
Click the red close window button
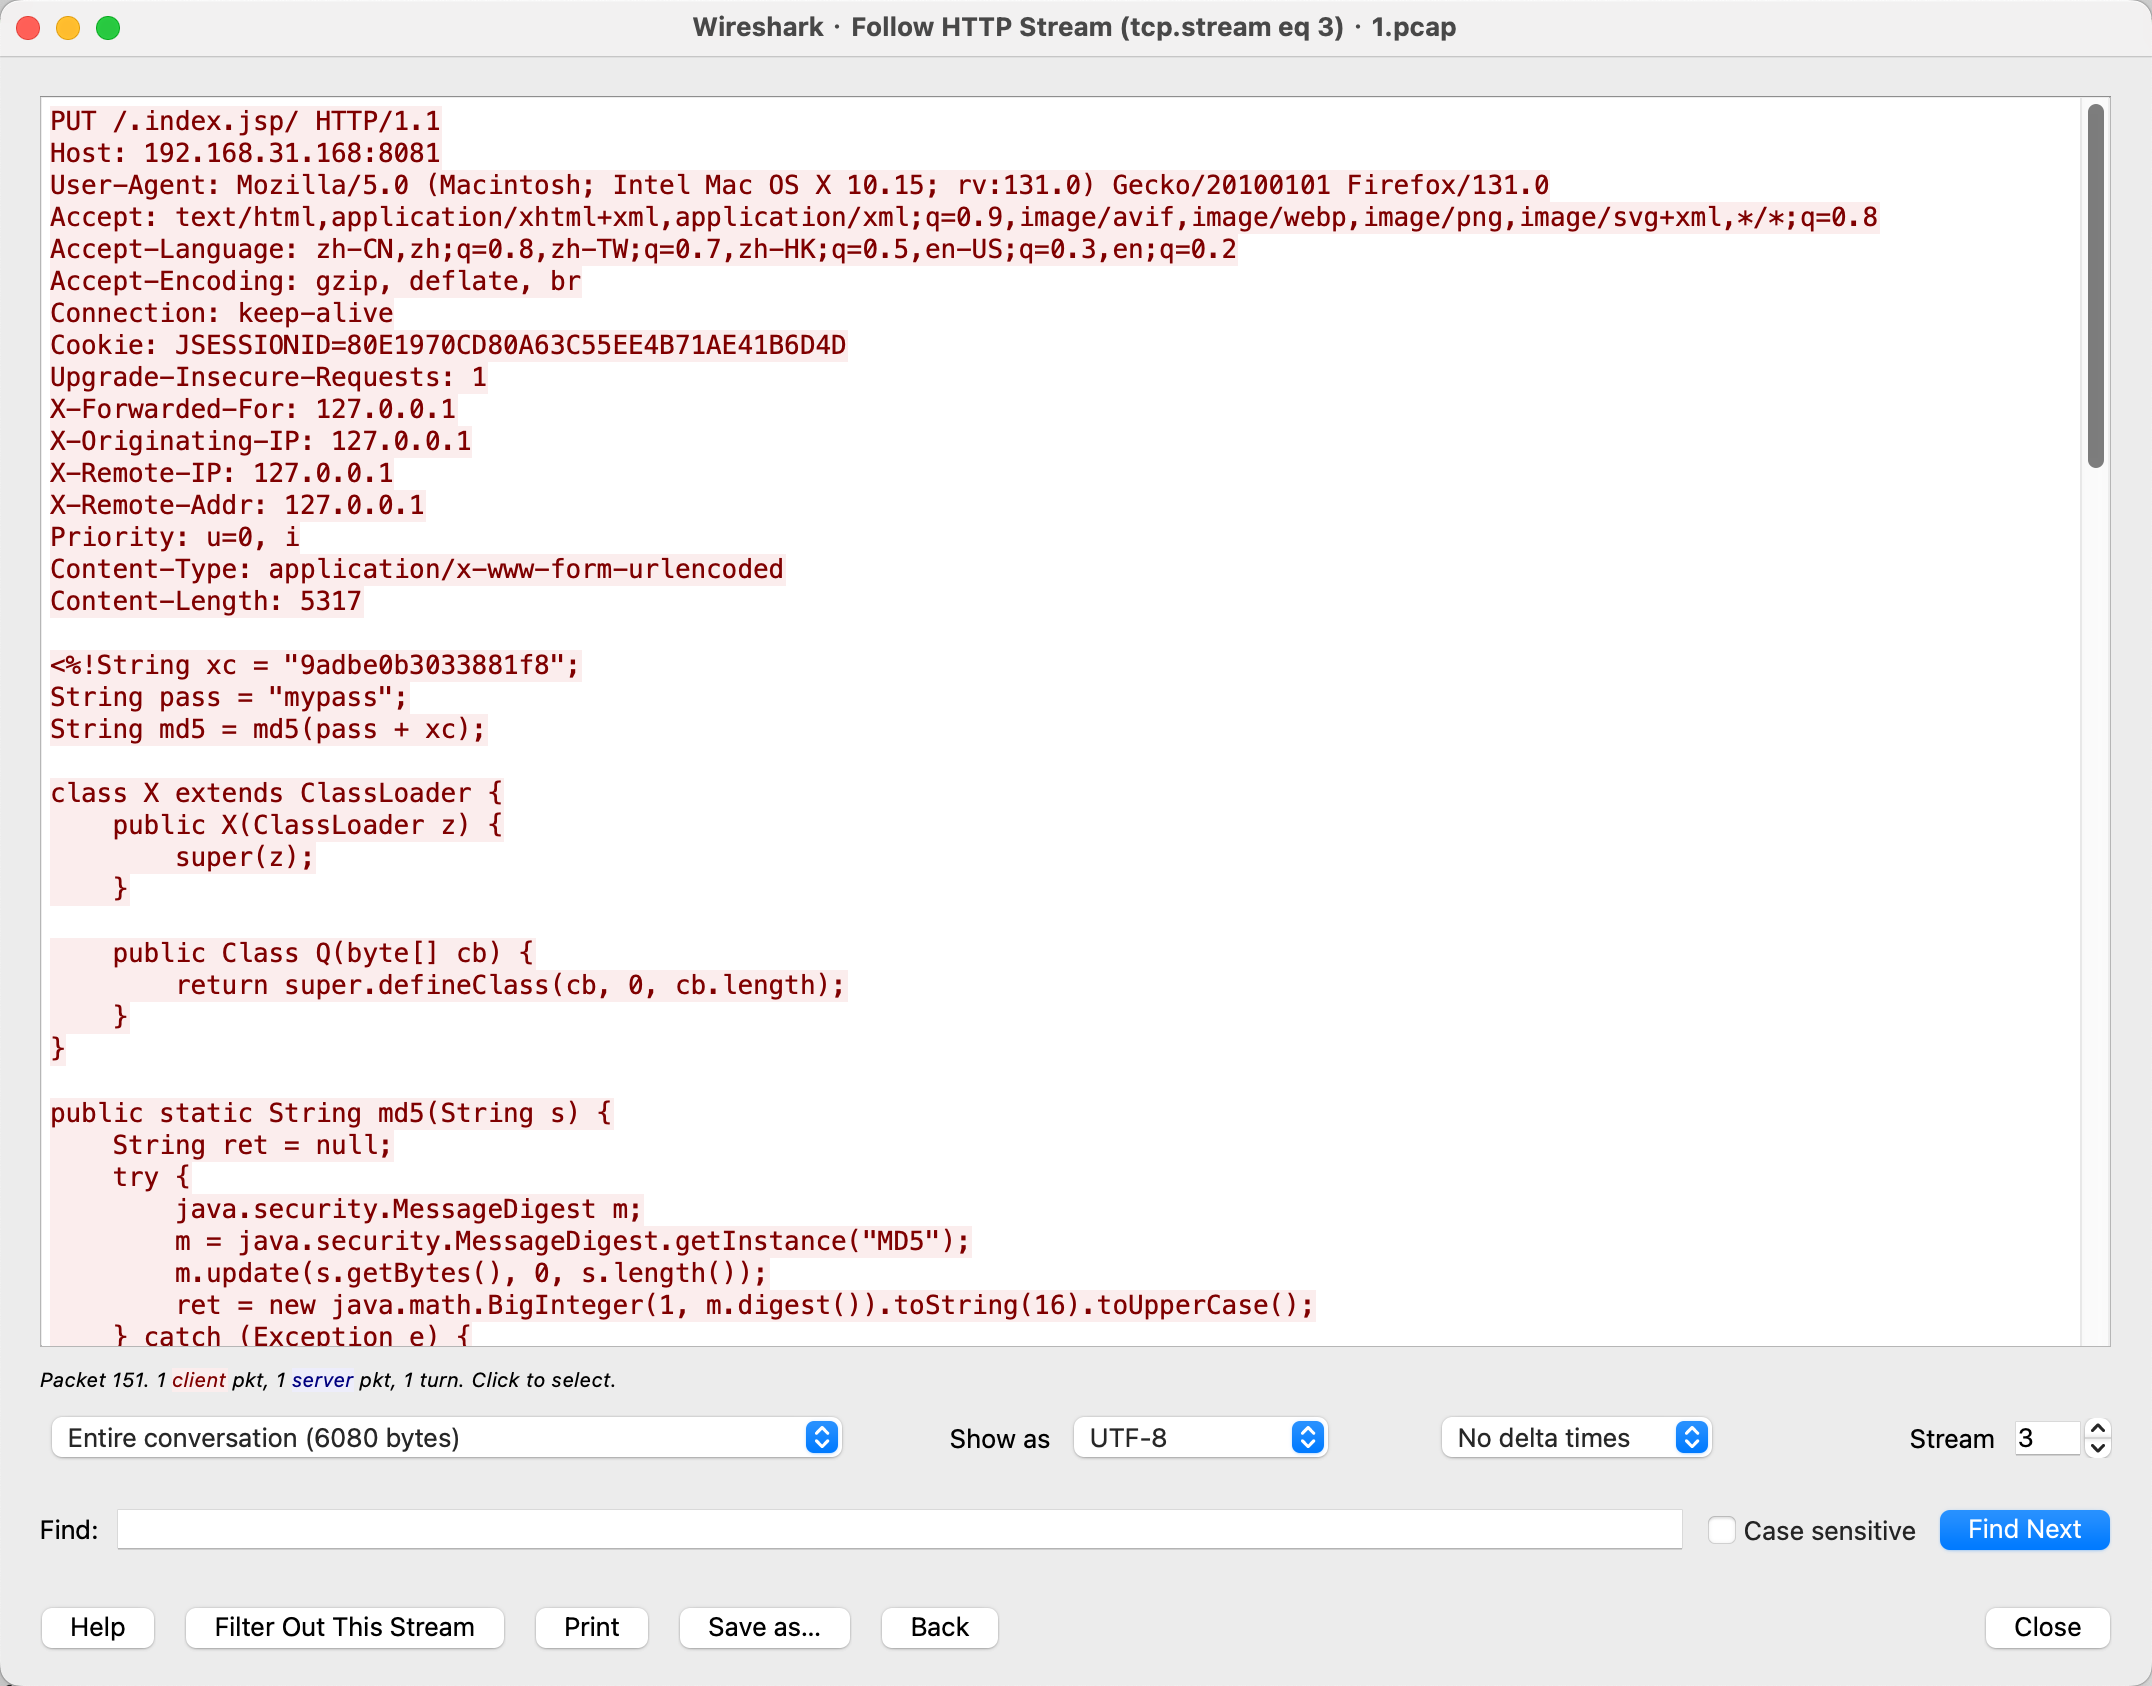(x=29, y=28)
